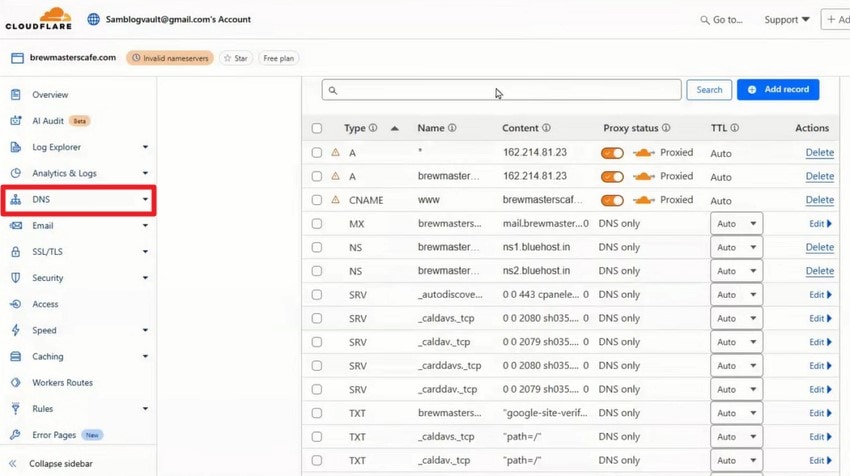Image resolution: width=850 pixels, height=476 pixels.
Task: Open TTL dropdown for the MX record
Action: pyautogui.click(x=736, y=224)
